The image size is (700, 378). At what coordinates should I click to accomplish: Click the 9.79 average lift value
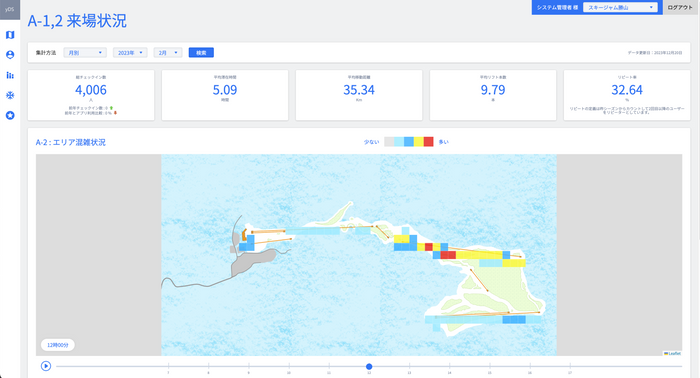[x=493, y=90]
